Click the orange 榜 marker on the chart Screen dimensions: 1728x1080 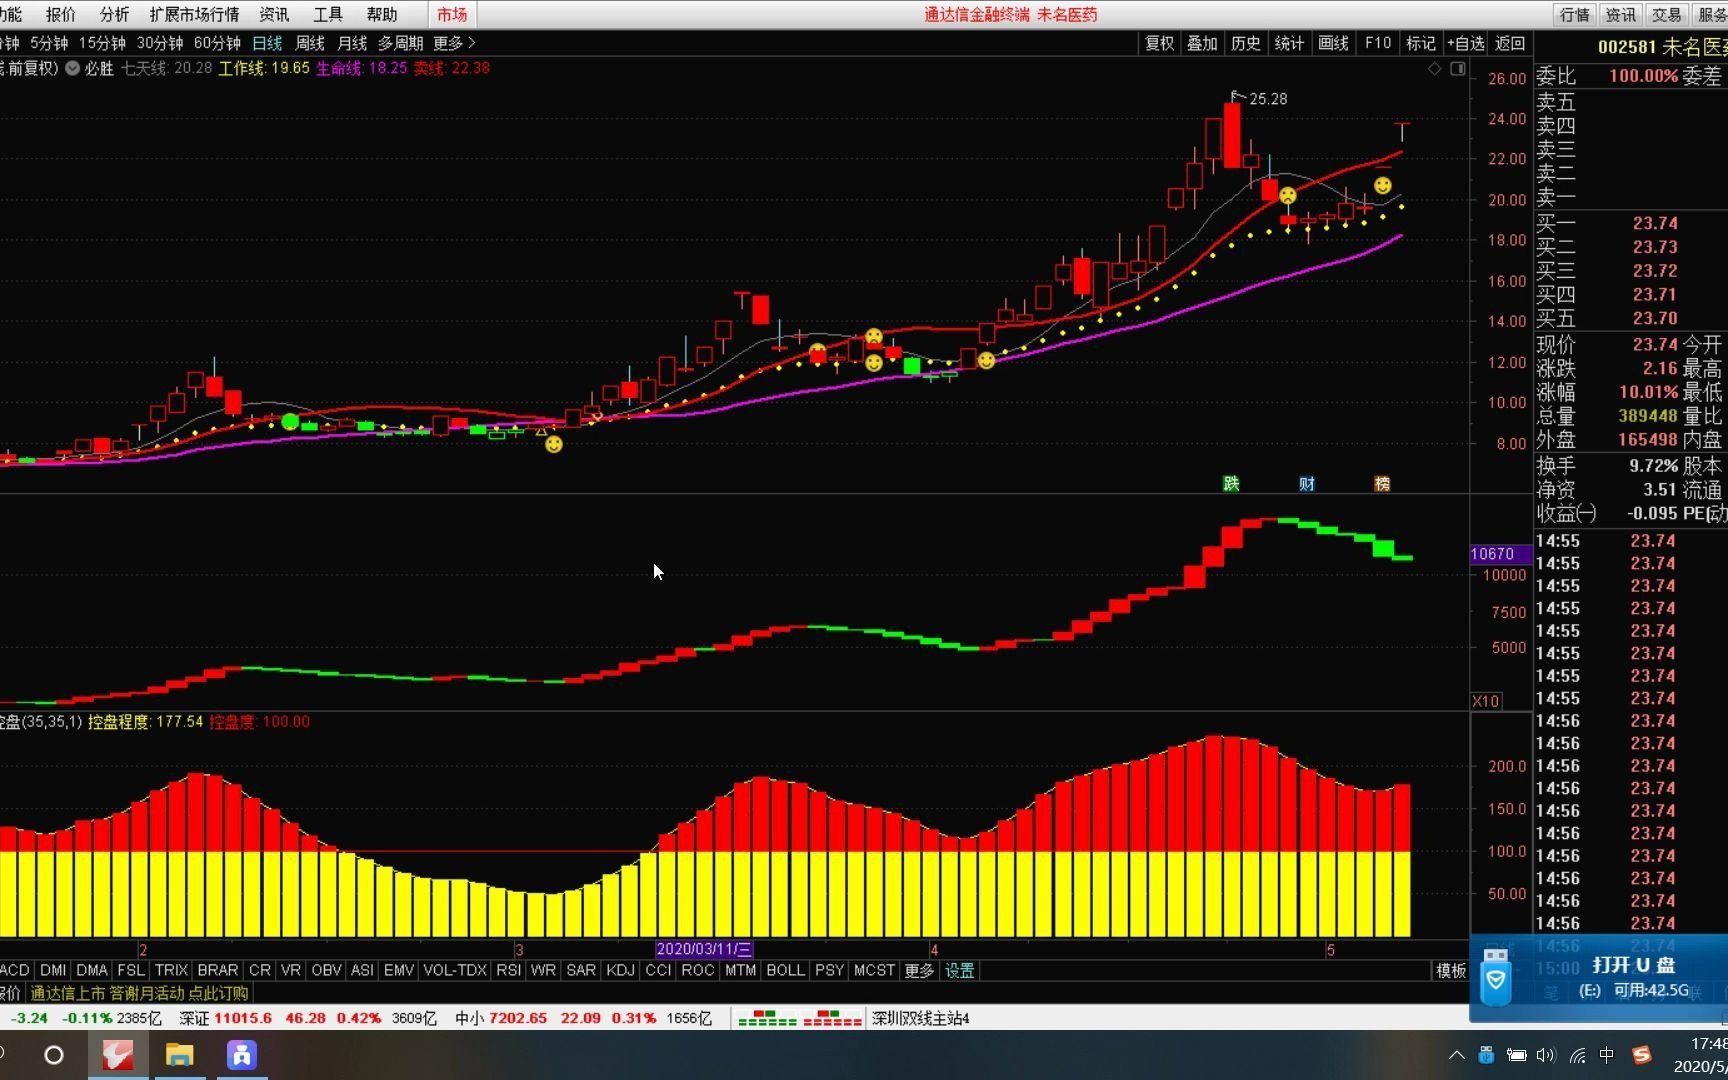(x=1382, y=484)
